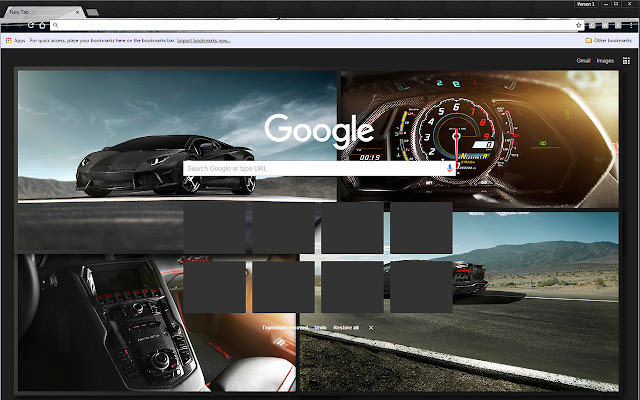This screenshot has height=400, width=640.
Task: Focus the Search Google or type URL box
Action: (x=319, y=168)
